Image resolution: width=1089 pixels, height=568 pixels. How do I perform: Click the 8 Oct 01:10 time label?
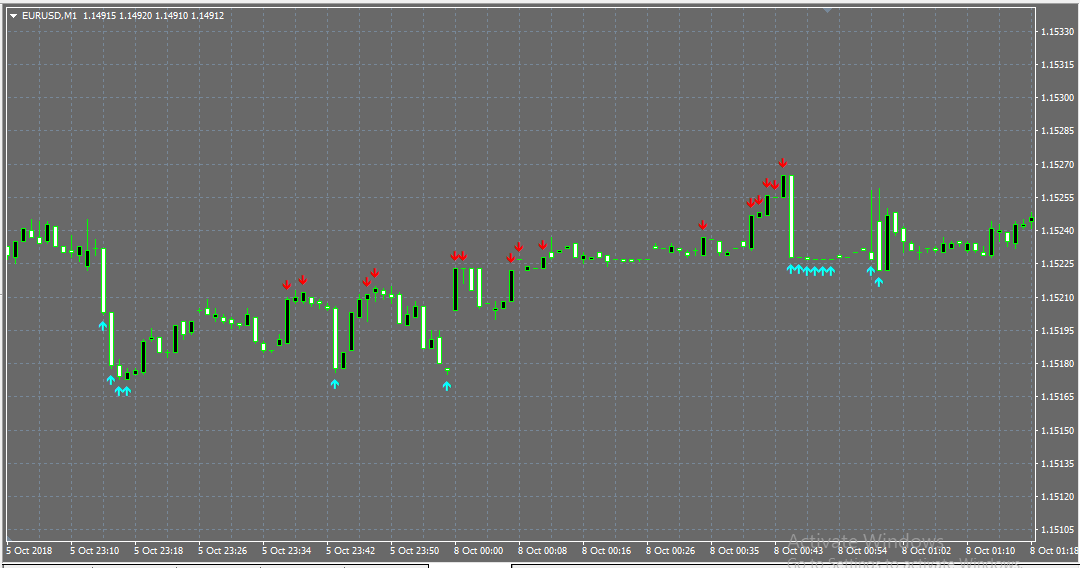click(x=990, y=551)
